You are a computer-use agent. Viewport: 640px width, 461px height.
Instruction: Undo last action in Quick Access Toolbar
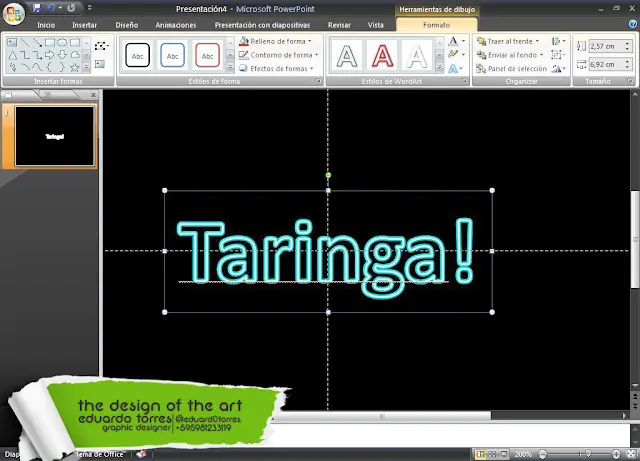pyautogui.click(x=51, y=8)
